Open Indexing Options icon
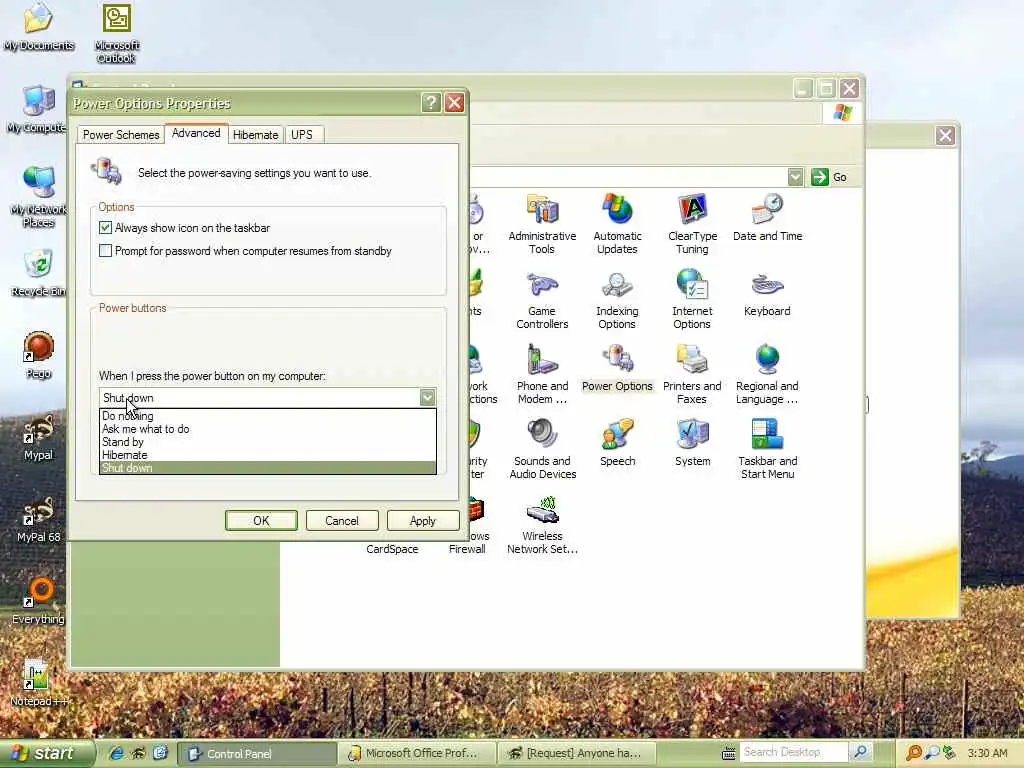The height and width of the screenshot is (768, 1024). tap(617, 299)
